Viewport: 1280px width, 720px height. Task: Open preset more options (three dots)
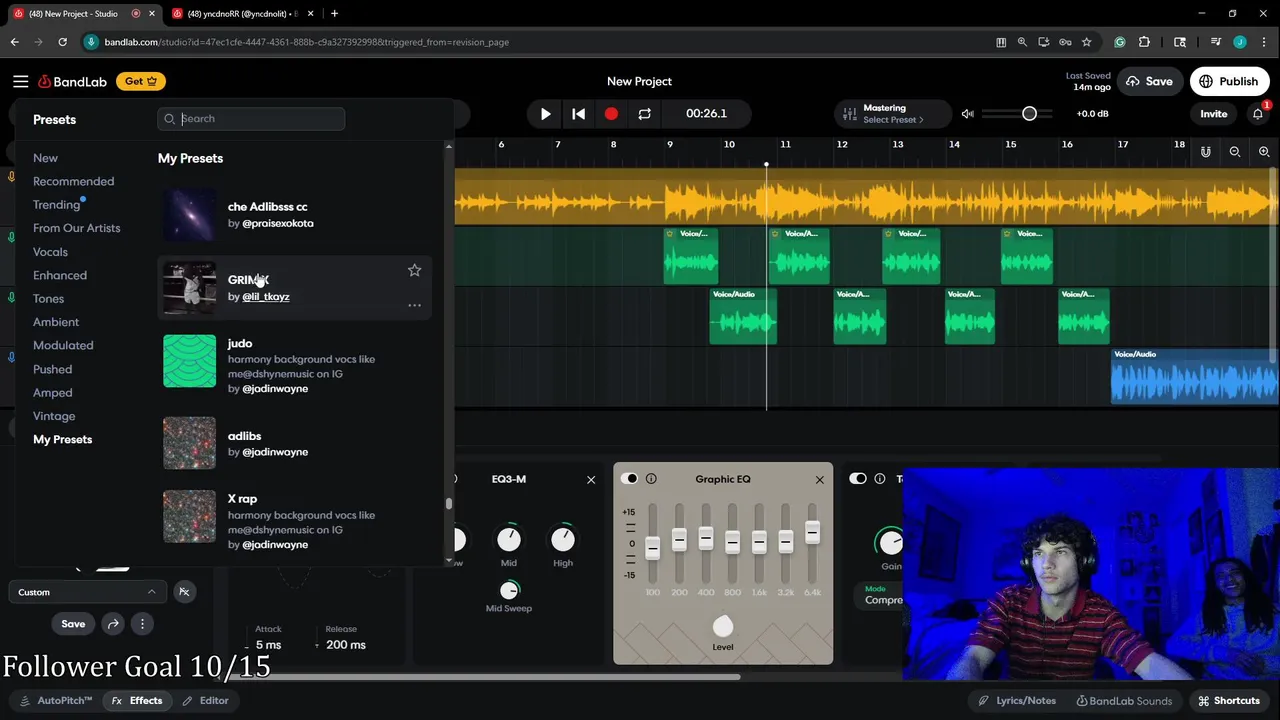coord(142,624)
